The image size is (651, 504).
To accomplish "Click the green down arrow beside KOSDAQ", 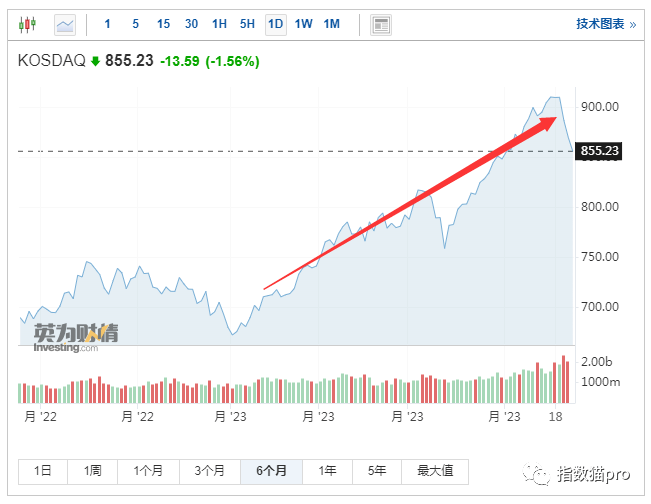I will (x=95, y=61).
